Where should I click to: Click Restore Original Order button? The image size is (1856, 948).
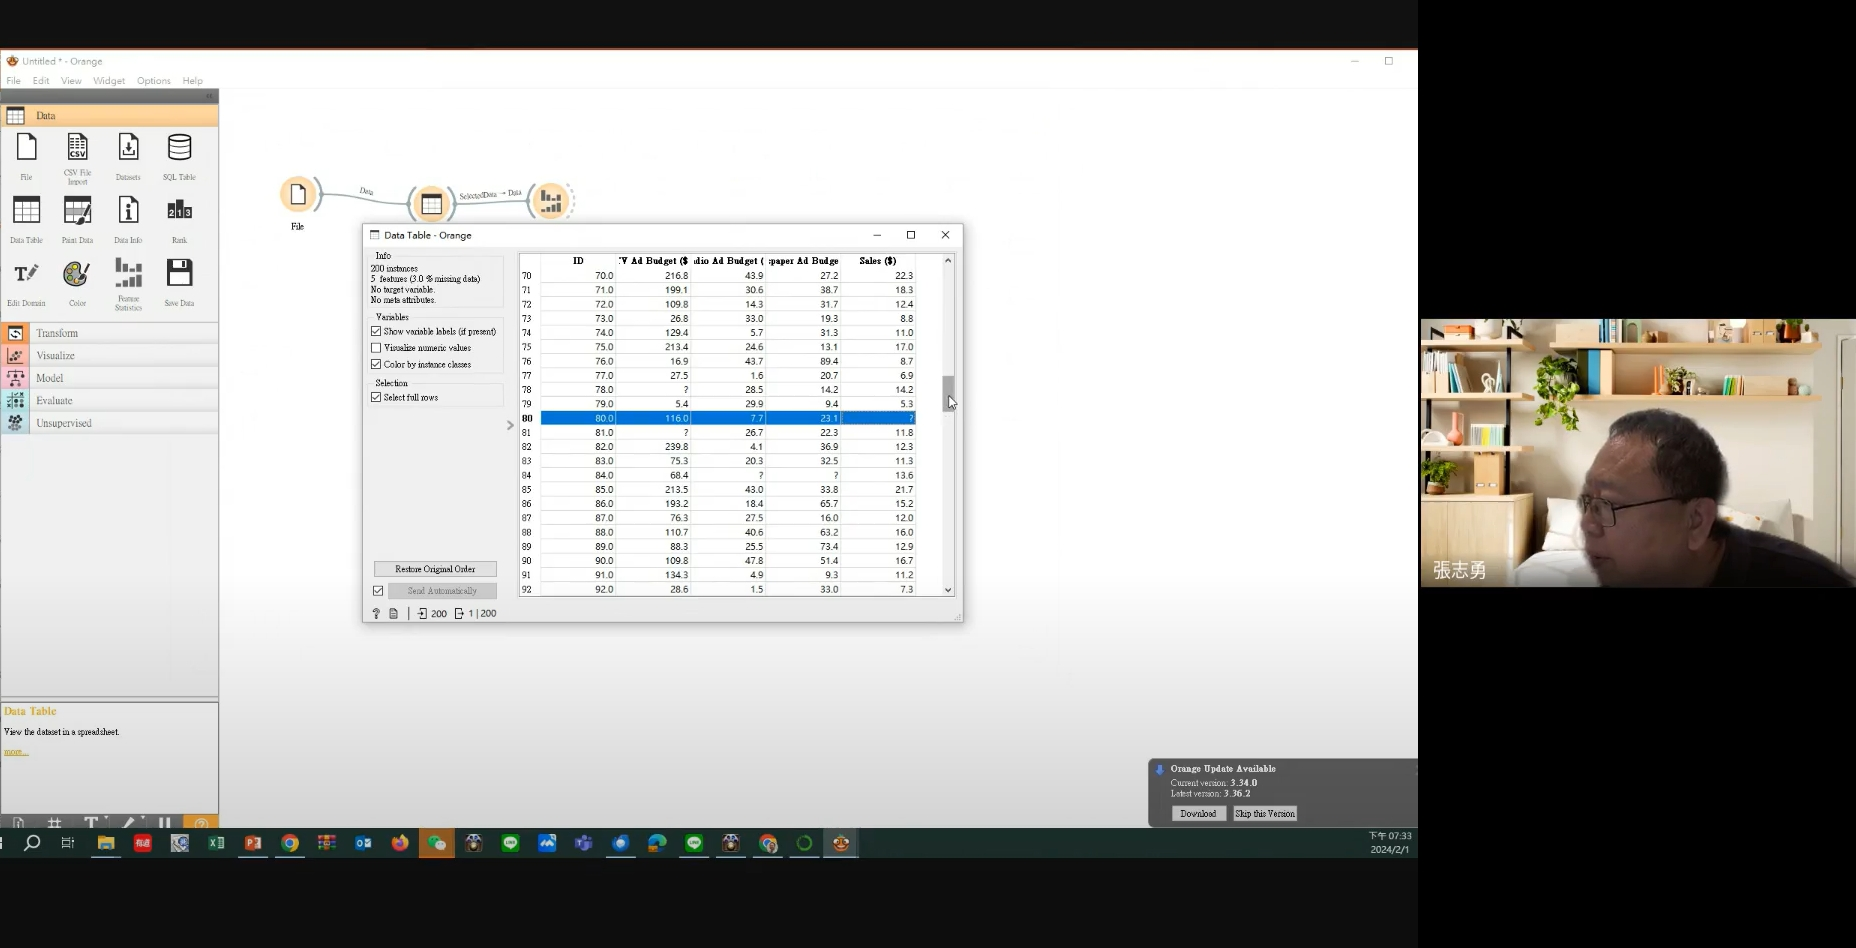435,569
